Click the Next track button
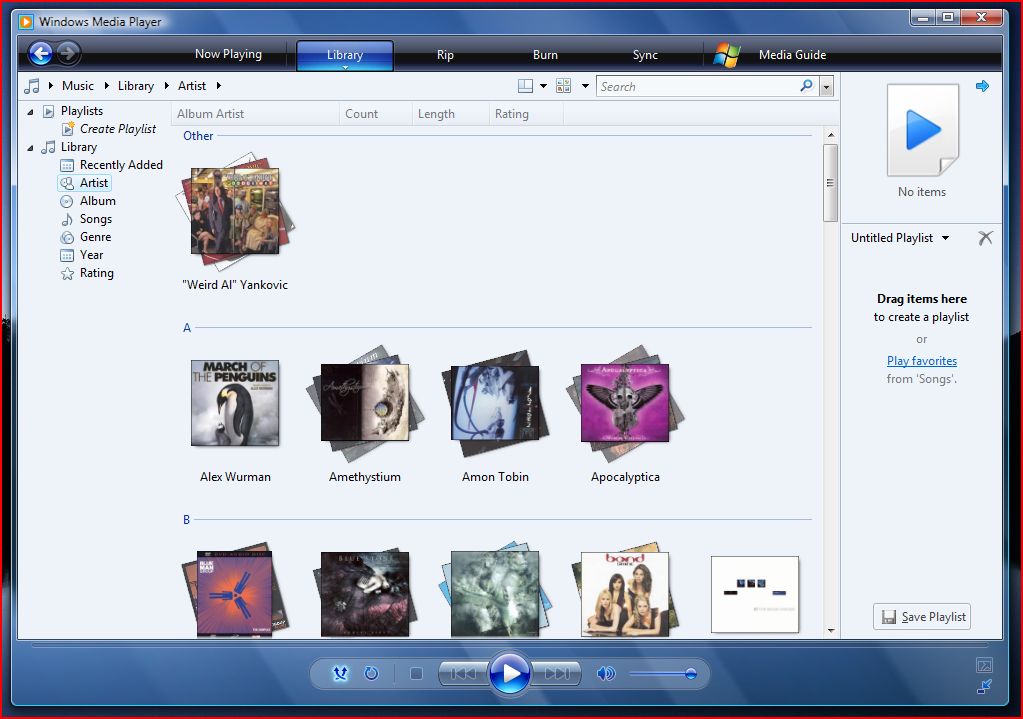 tap(557, 673)
